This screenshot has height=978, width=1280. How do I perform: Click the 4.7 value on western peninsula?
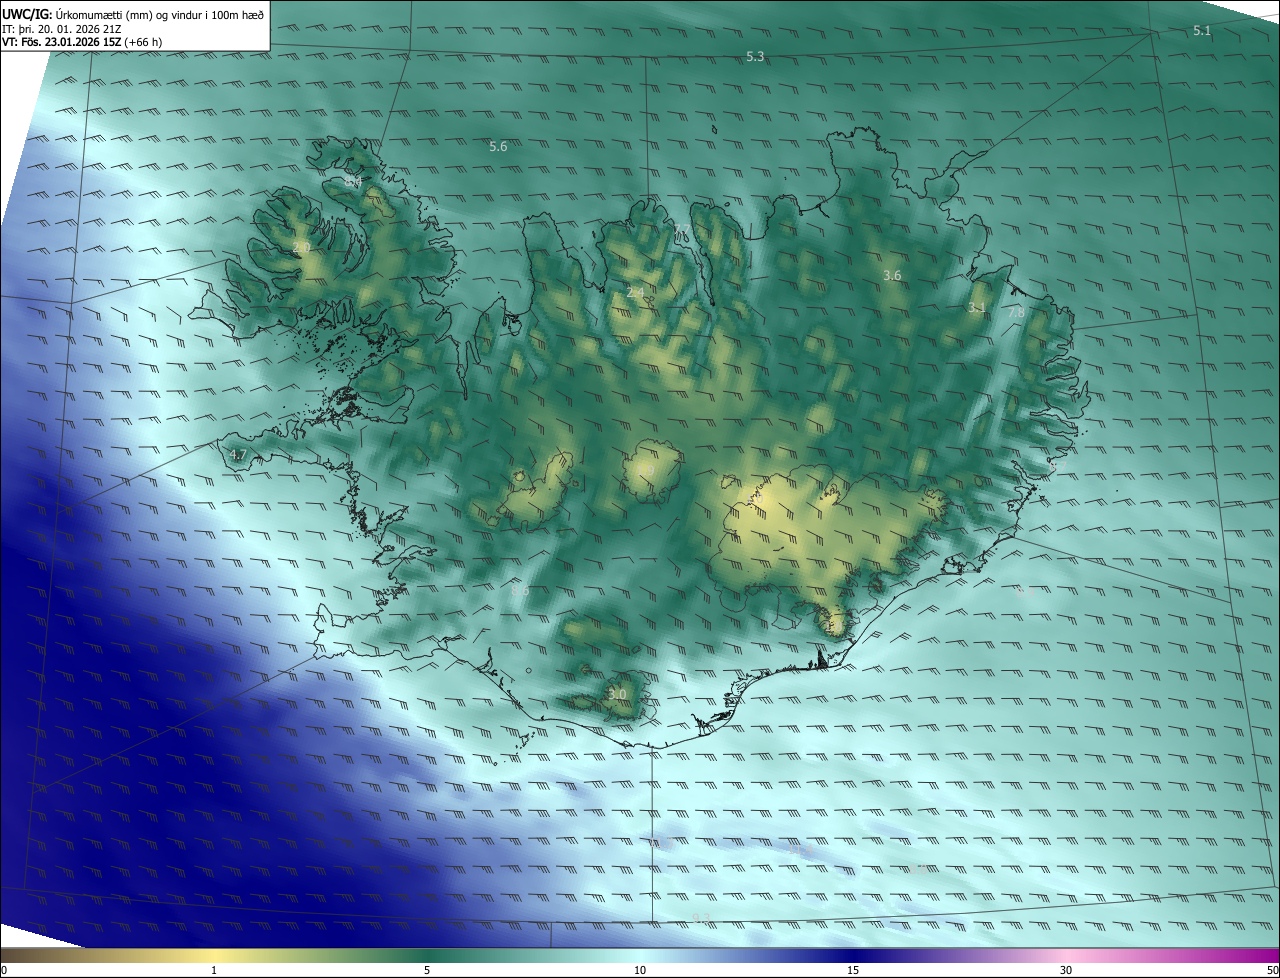[237, 455]
